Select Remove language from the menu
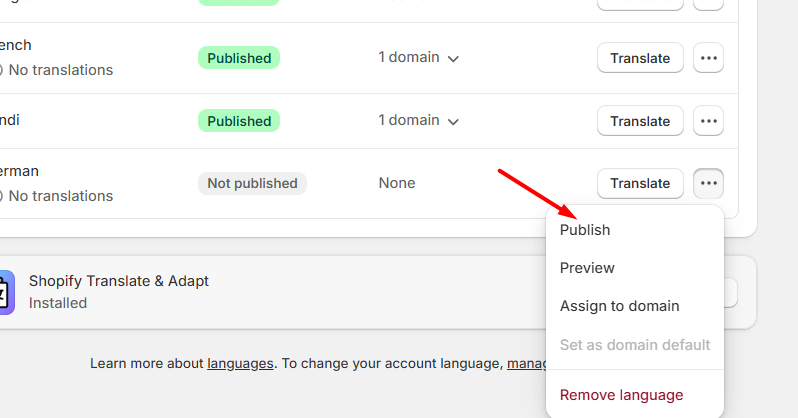This screenshot has width=798, height=418. pos(621,395)
